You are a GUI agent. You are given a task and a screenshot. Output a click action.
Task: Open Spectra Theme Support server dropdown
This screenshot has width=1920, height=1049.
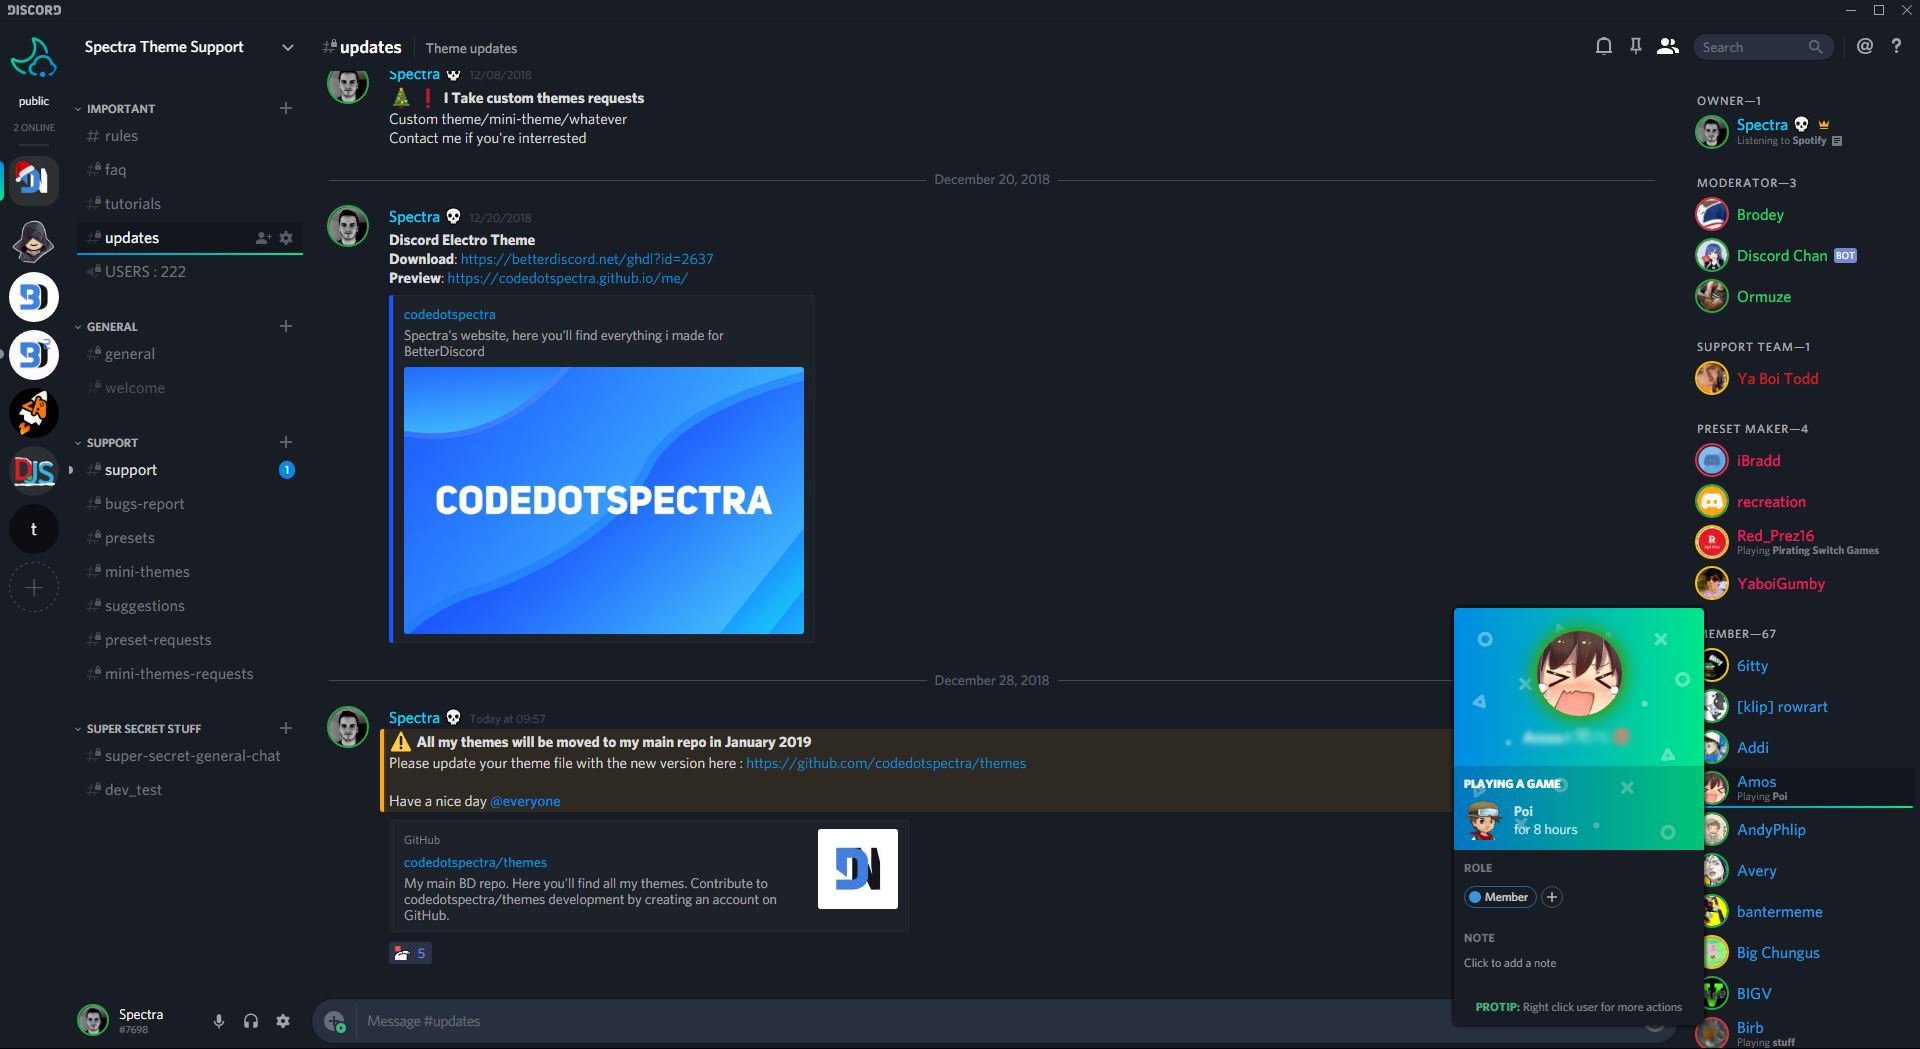tap(288, 47)
